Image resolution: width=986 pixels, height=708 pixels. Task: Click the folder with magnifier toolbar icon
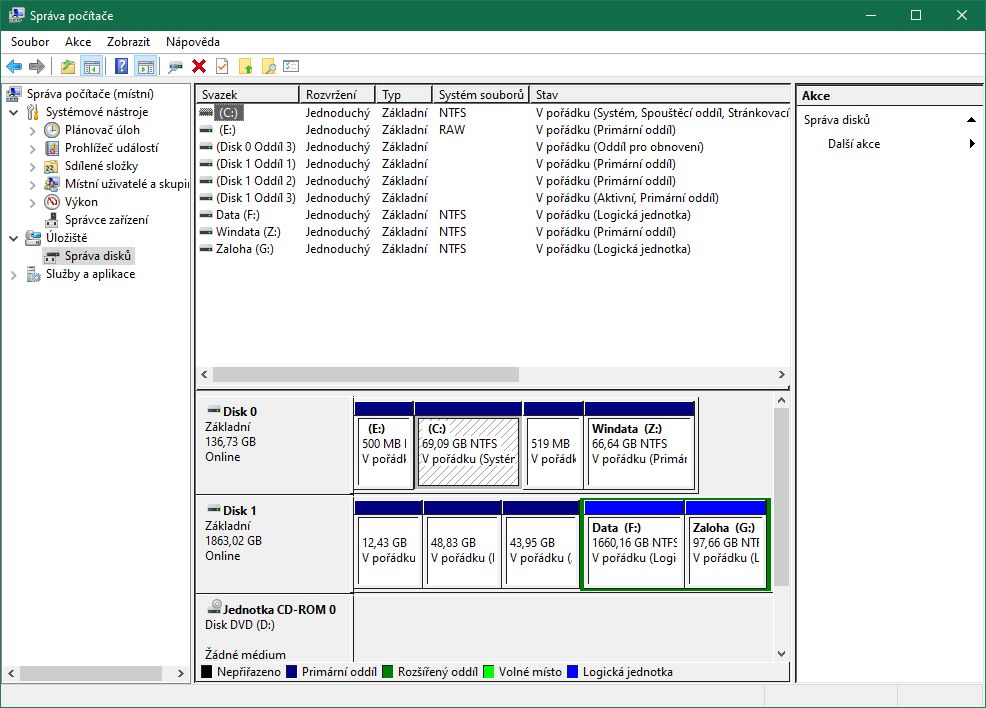[x=268, y=67]
